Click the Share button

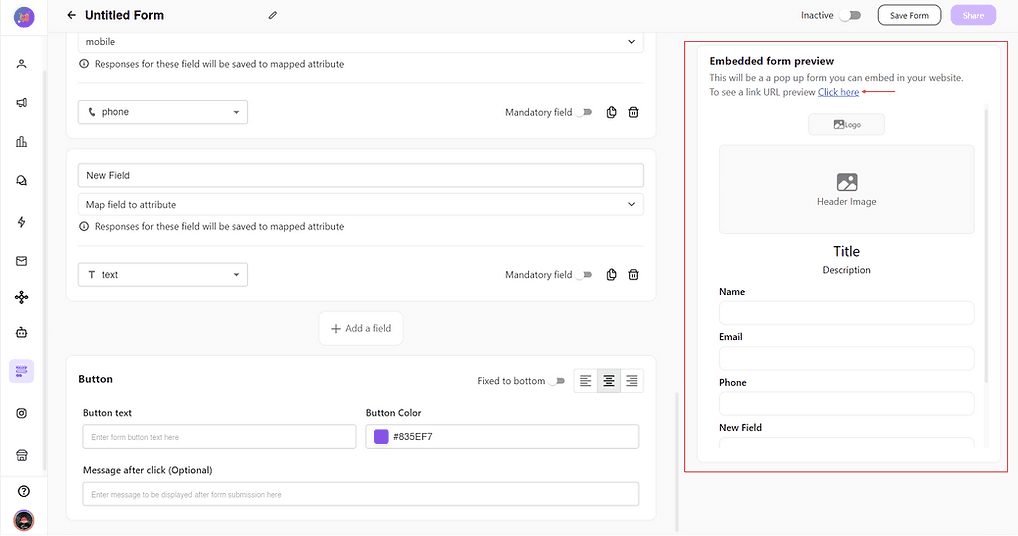point(973,15)
